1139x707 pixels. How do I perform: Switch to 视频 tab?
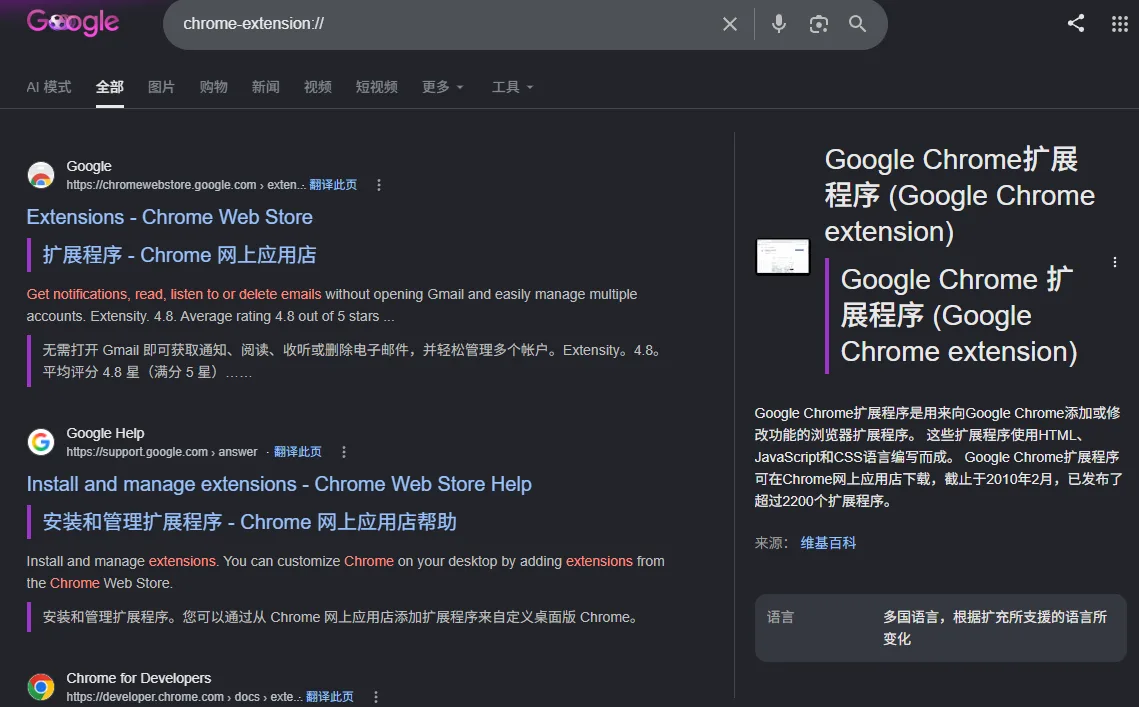coord(317,87)
